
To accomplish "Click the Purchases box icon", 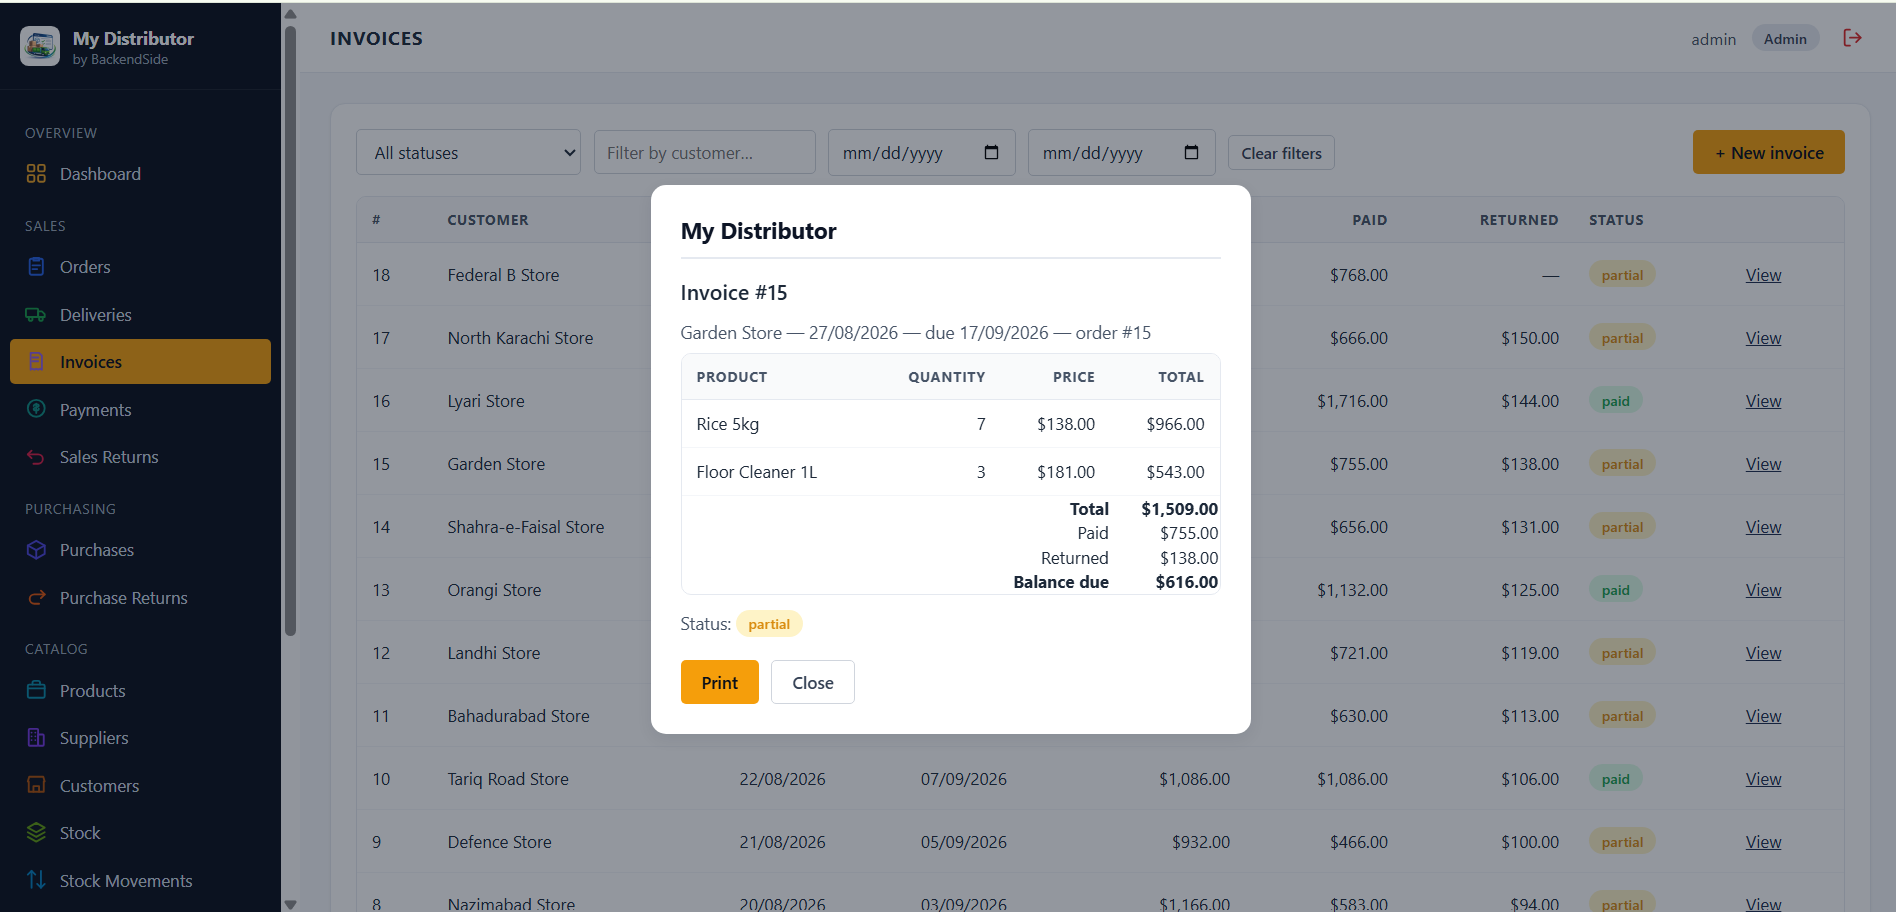I will click(x=36, y=550).
